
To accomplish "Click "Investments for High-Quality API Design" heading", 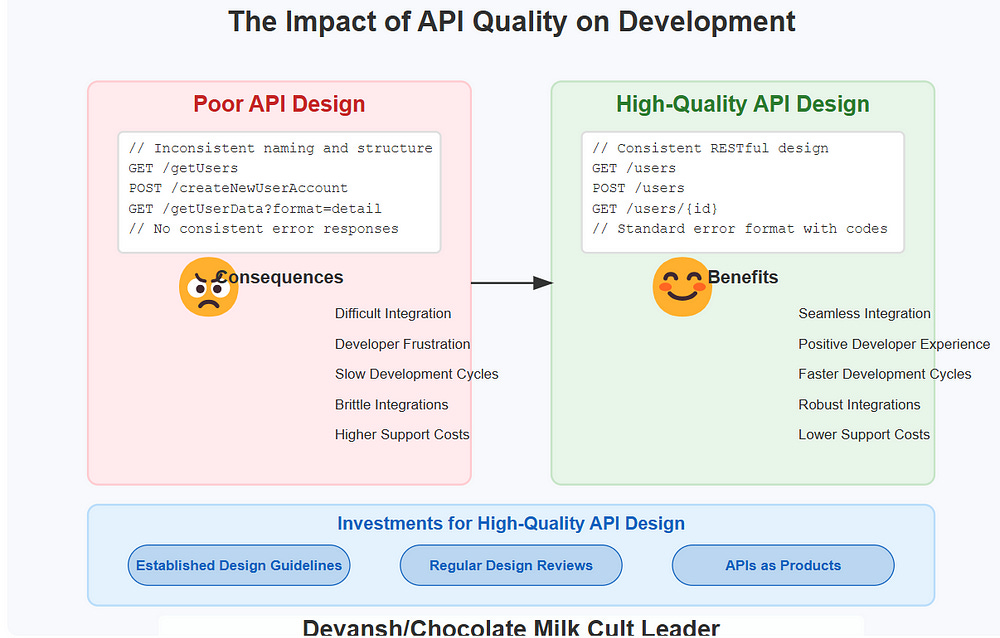I will [x=511, y=524].
